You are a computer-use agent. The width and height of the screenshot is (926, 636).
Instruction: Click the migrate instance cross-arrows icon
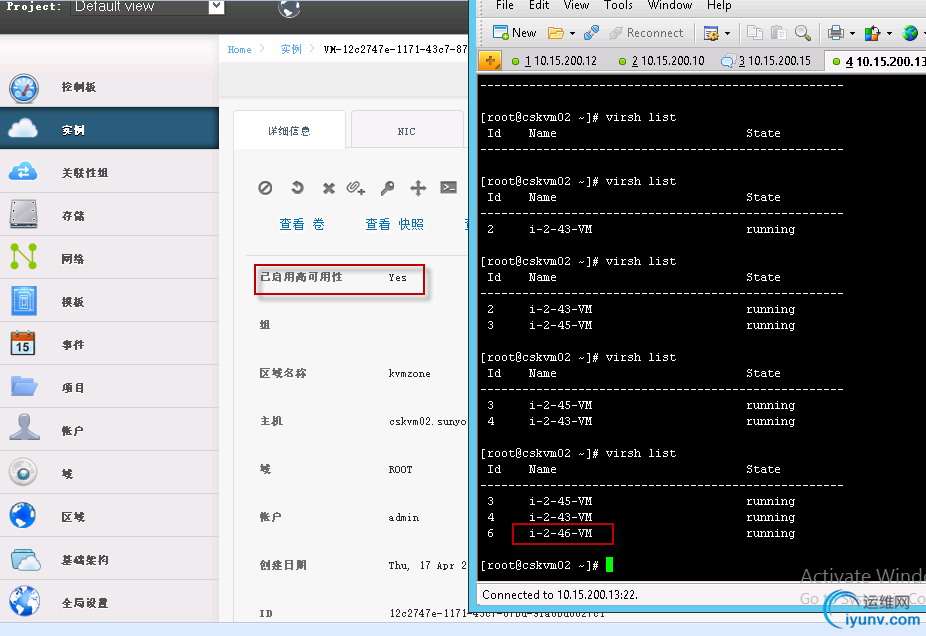[x=418, y=188]
